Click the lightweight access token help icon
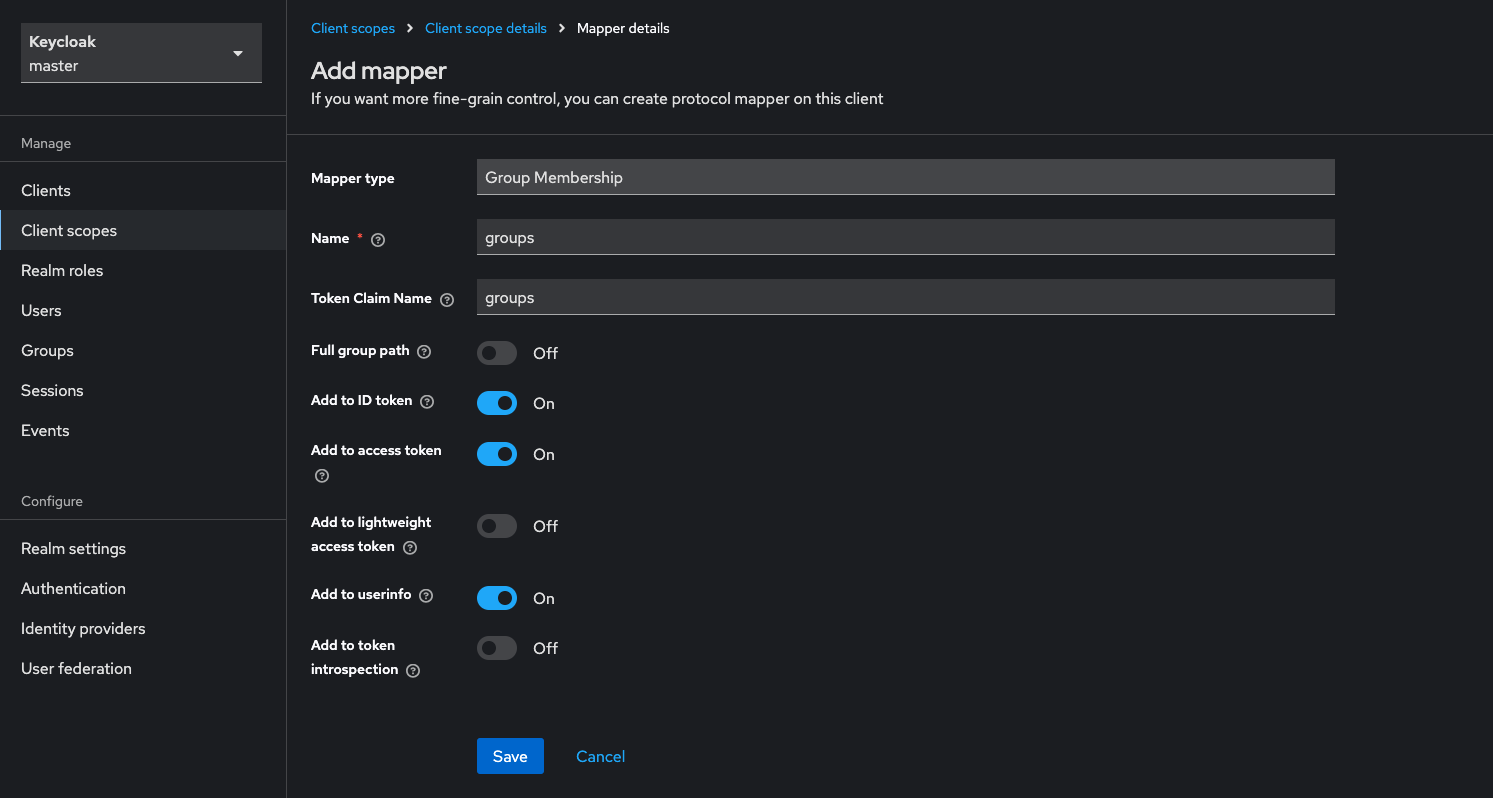 410,547
